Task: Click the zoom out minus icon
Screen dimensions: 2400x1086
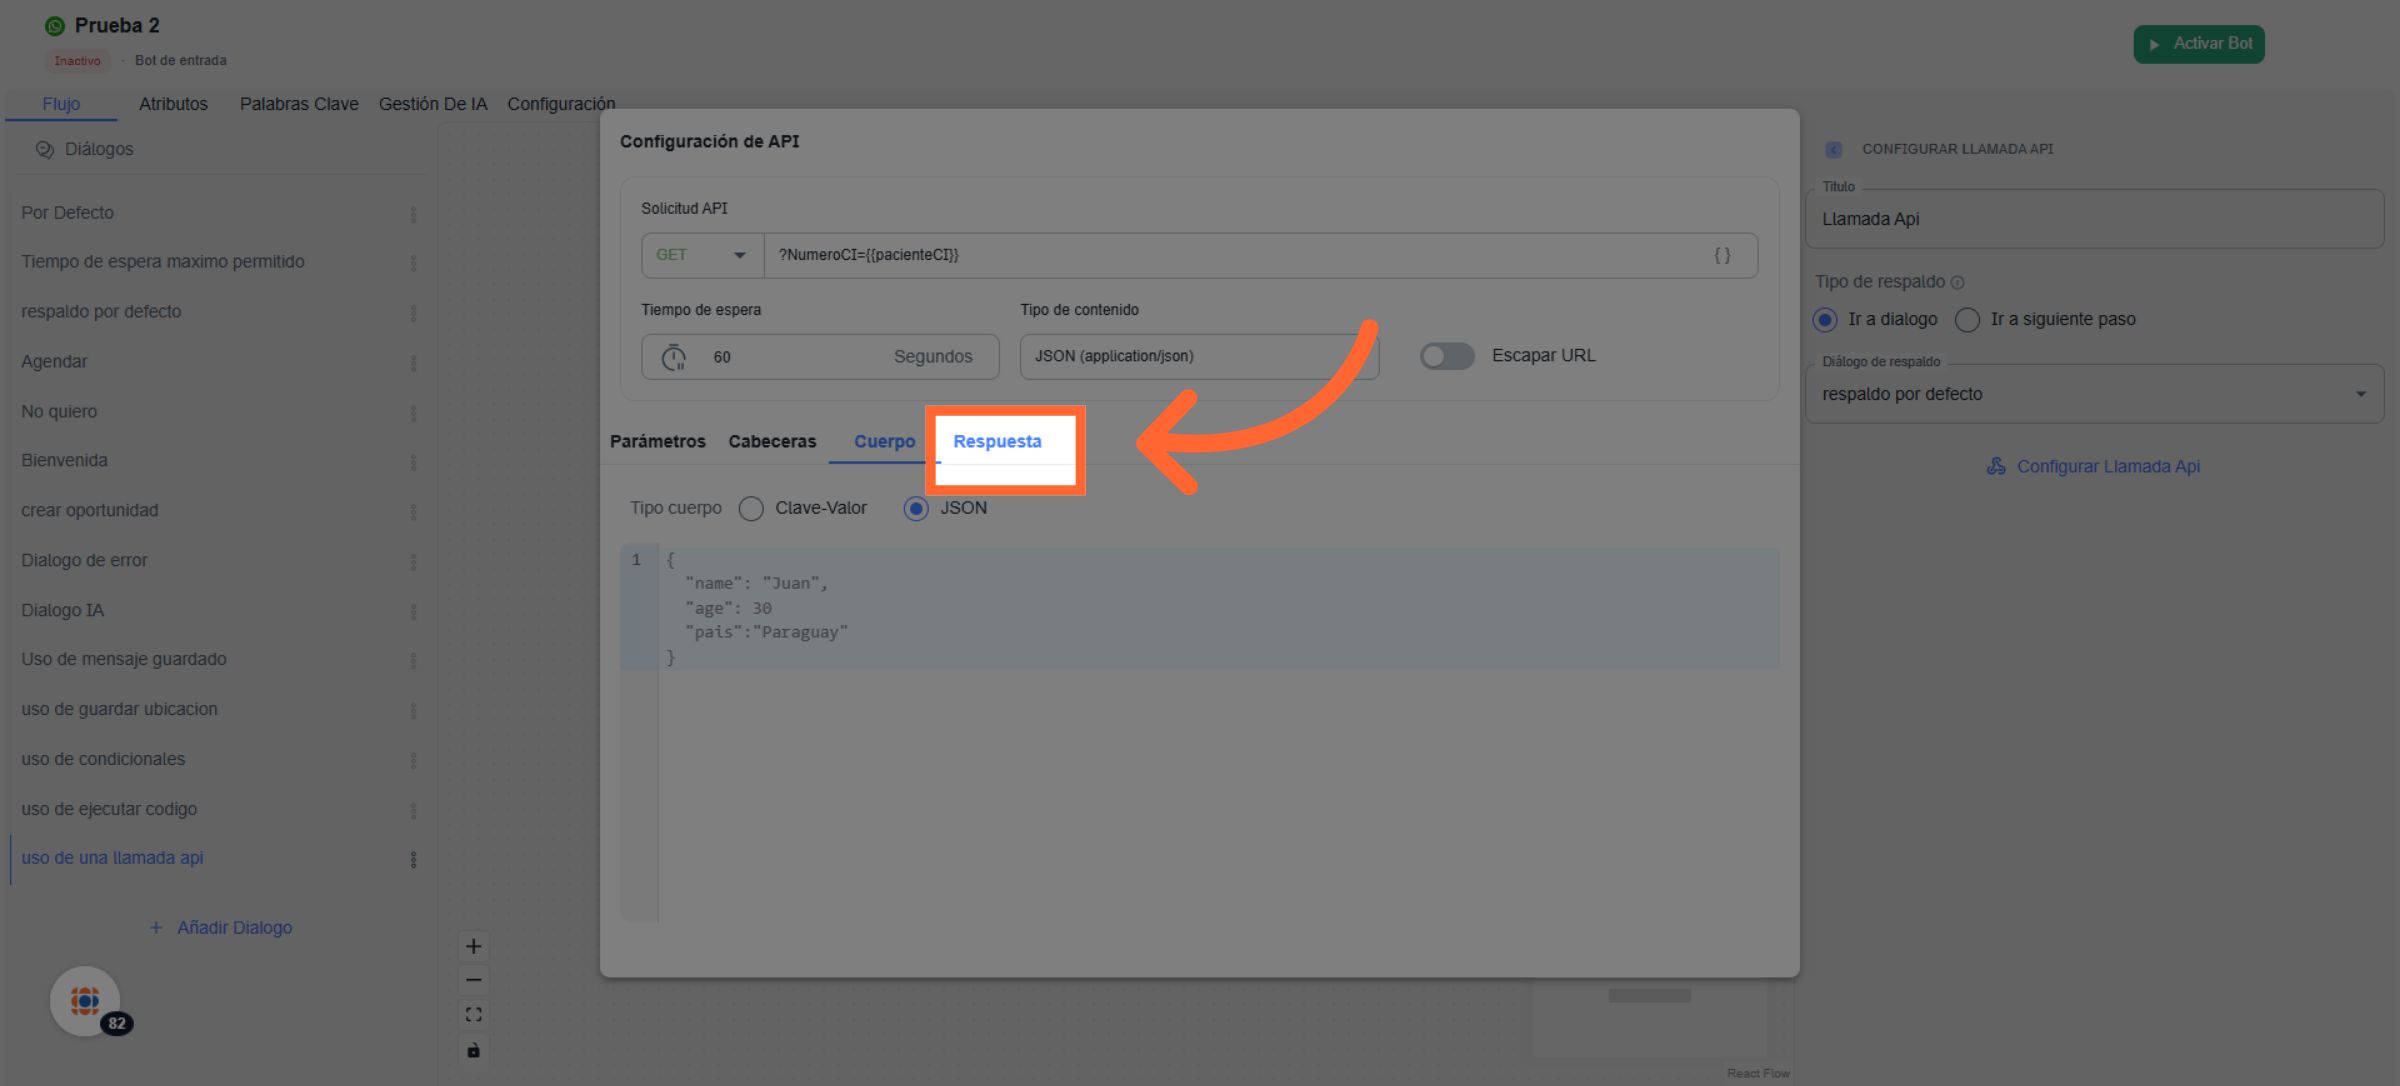Action: click(474, 980)
